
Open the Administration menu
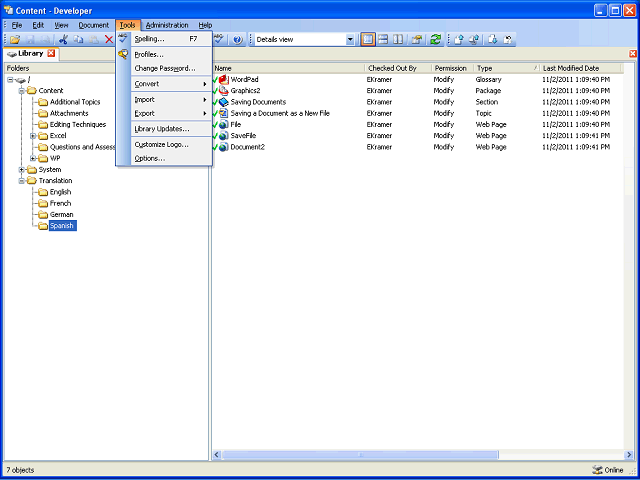pyautogui.click(x=167, y=25)
